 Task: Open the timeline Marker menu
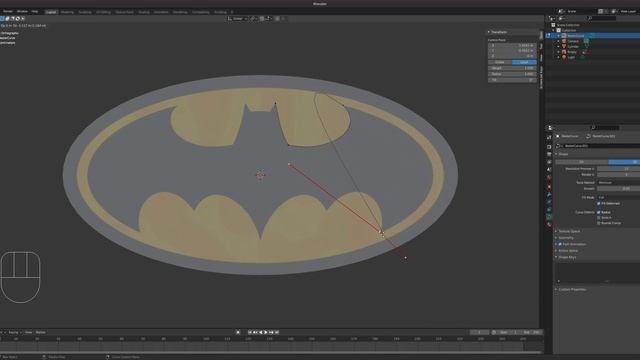click(x=41, y=332)
